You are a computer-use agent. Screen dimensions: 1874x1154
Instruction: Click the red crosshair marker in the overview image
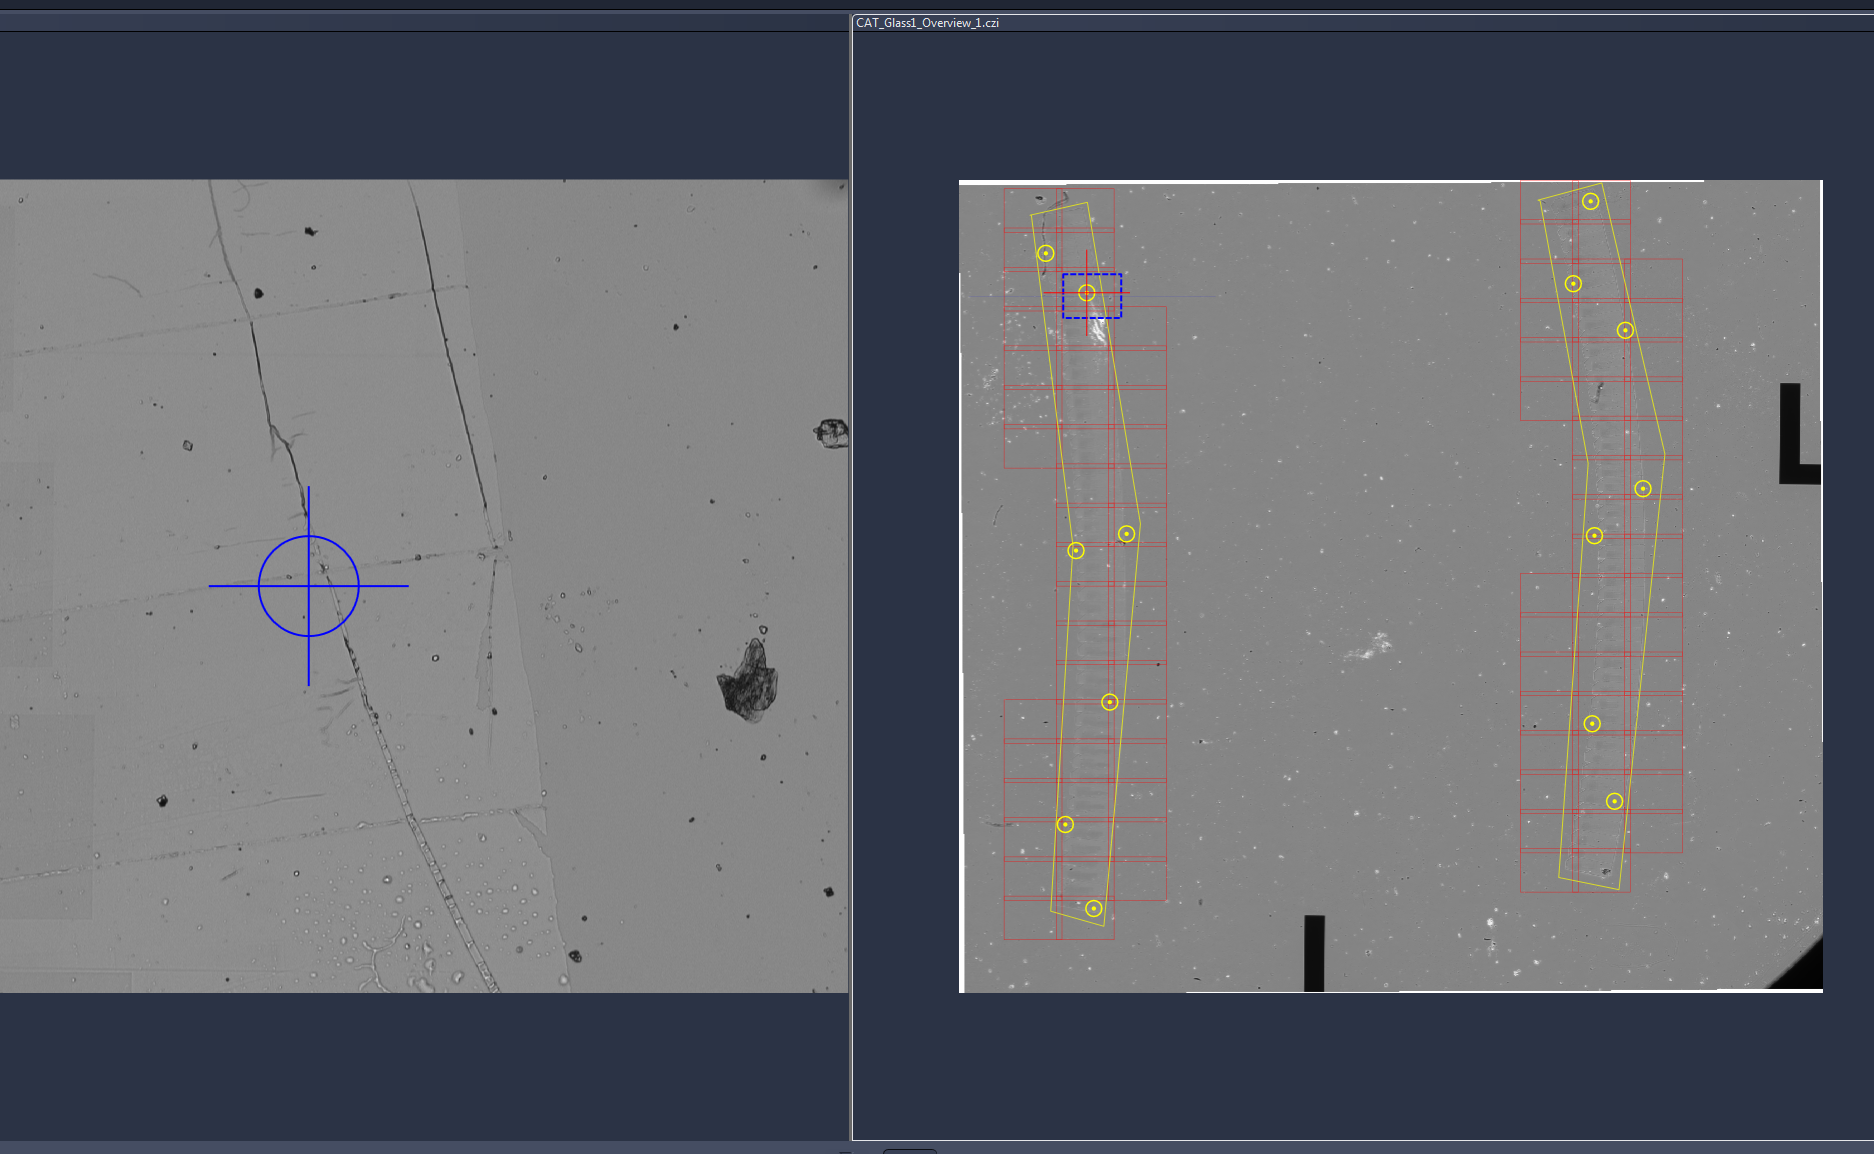click(x=1086, y=291)
